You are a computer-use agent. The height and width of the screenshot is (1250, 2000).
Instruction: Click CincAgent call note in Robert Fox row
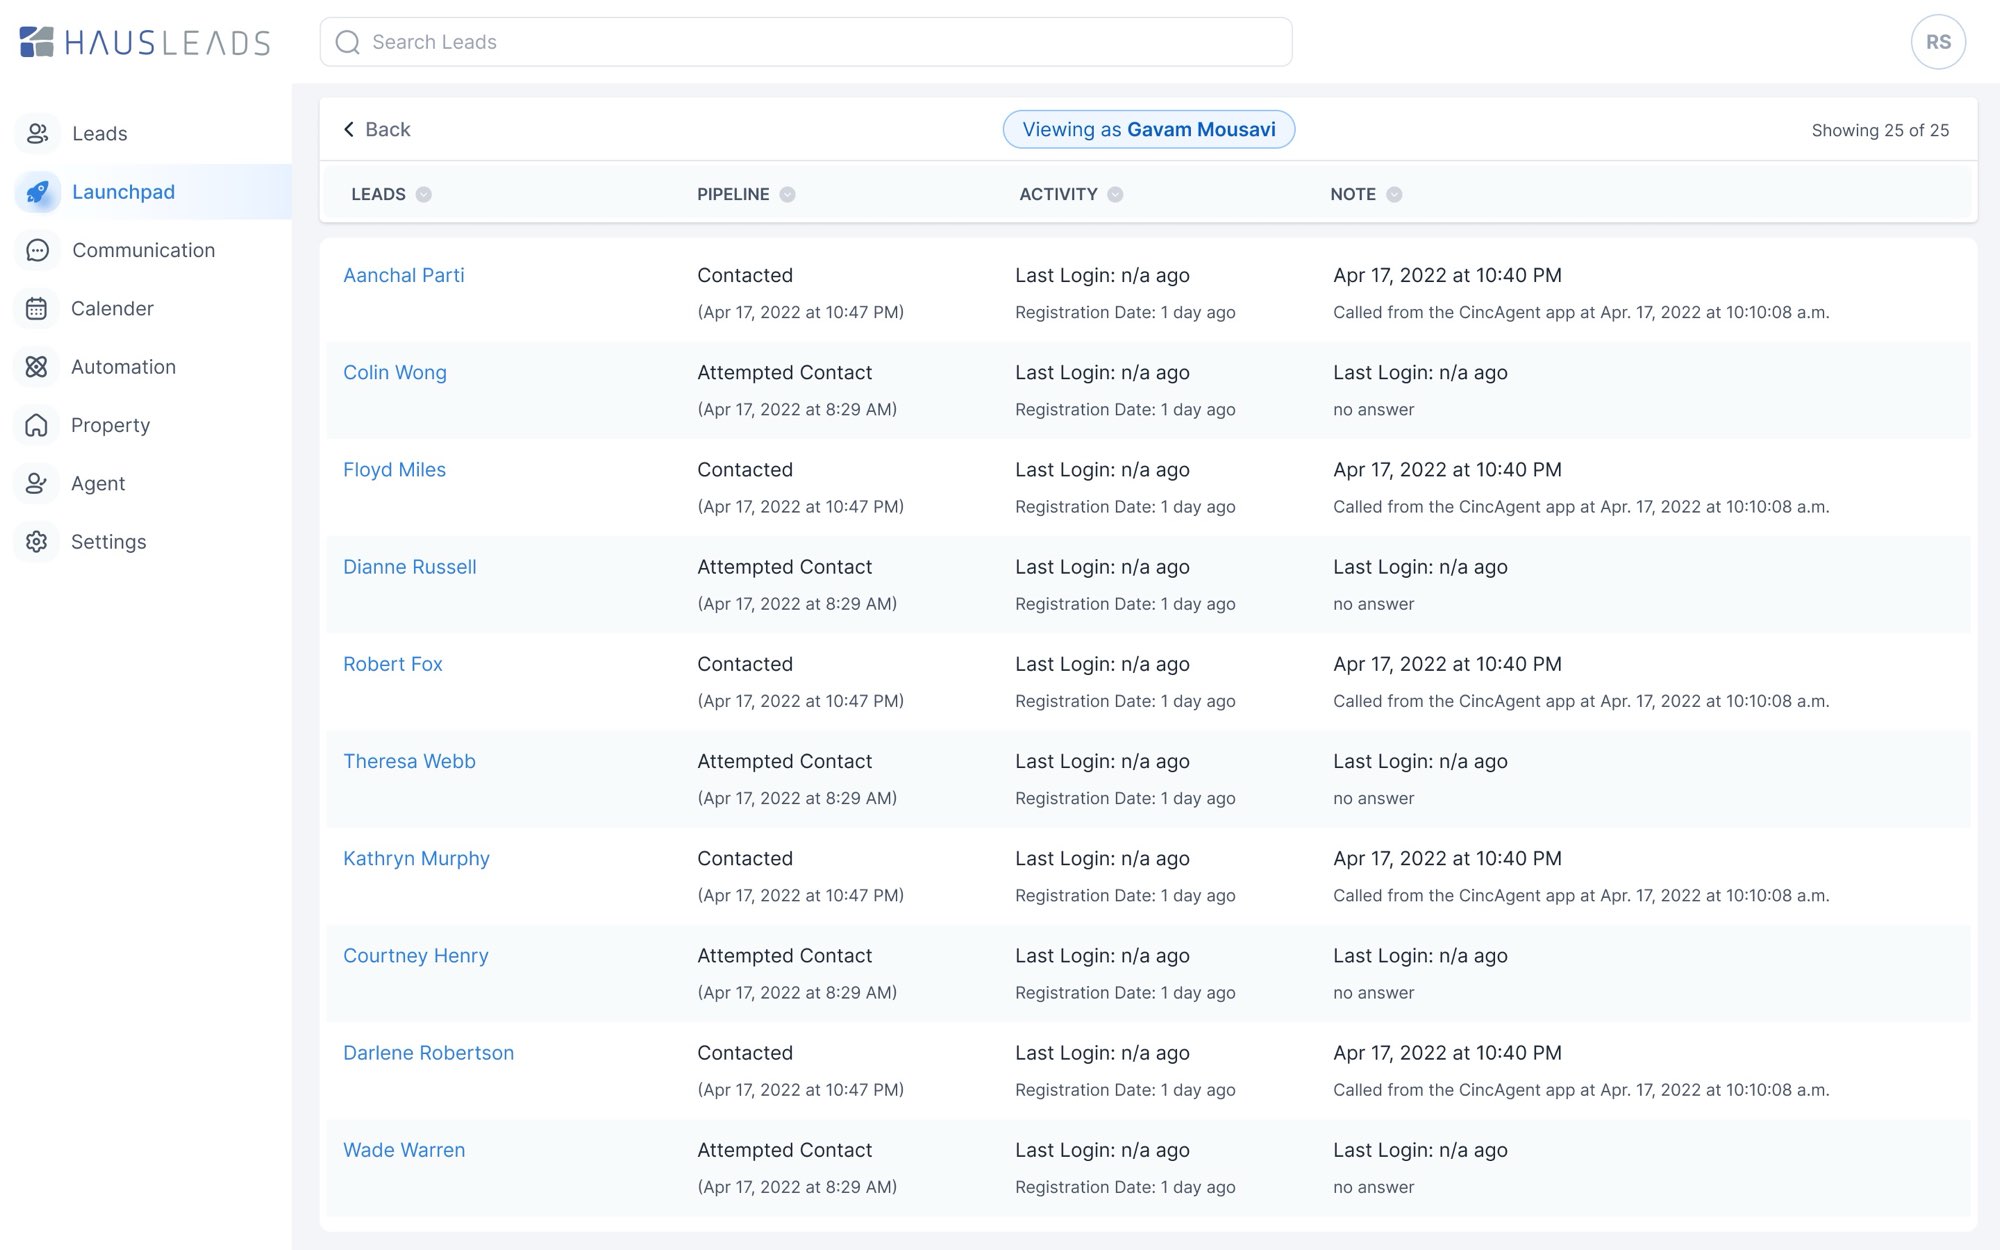pyautogui.click(x=1581, y=701)
